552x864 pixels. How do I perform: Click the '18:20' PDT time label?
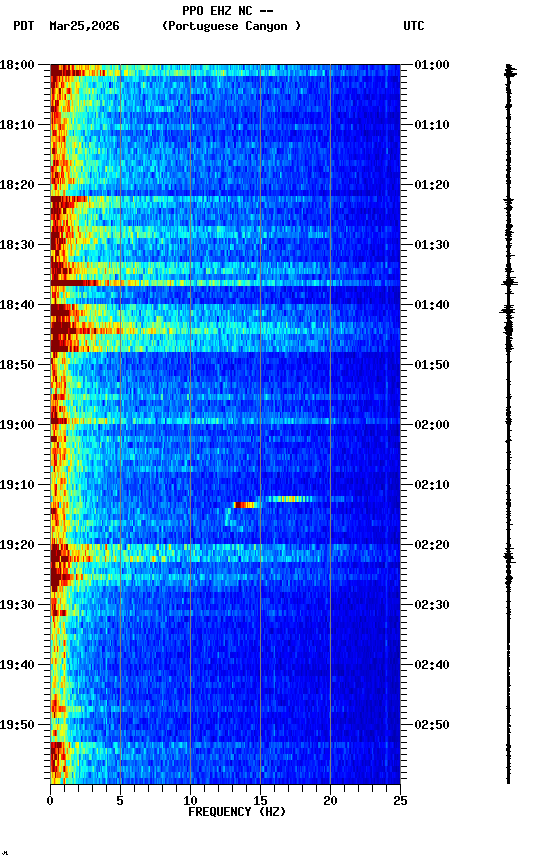point(17,185)
